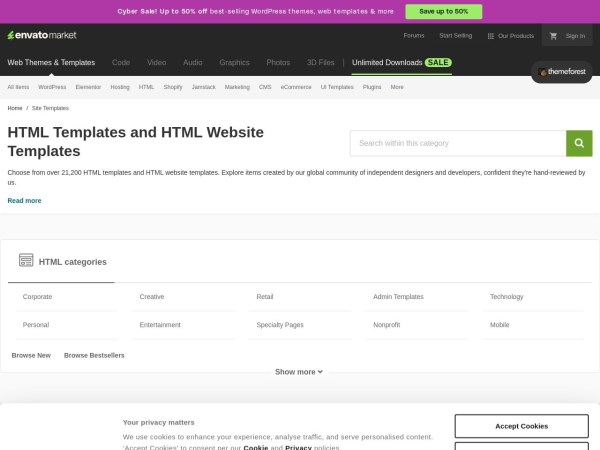Expand categories with Show more
The width and height of the screenshot is (600, 450).
[x=299, y=372]
